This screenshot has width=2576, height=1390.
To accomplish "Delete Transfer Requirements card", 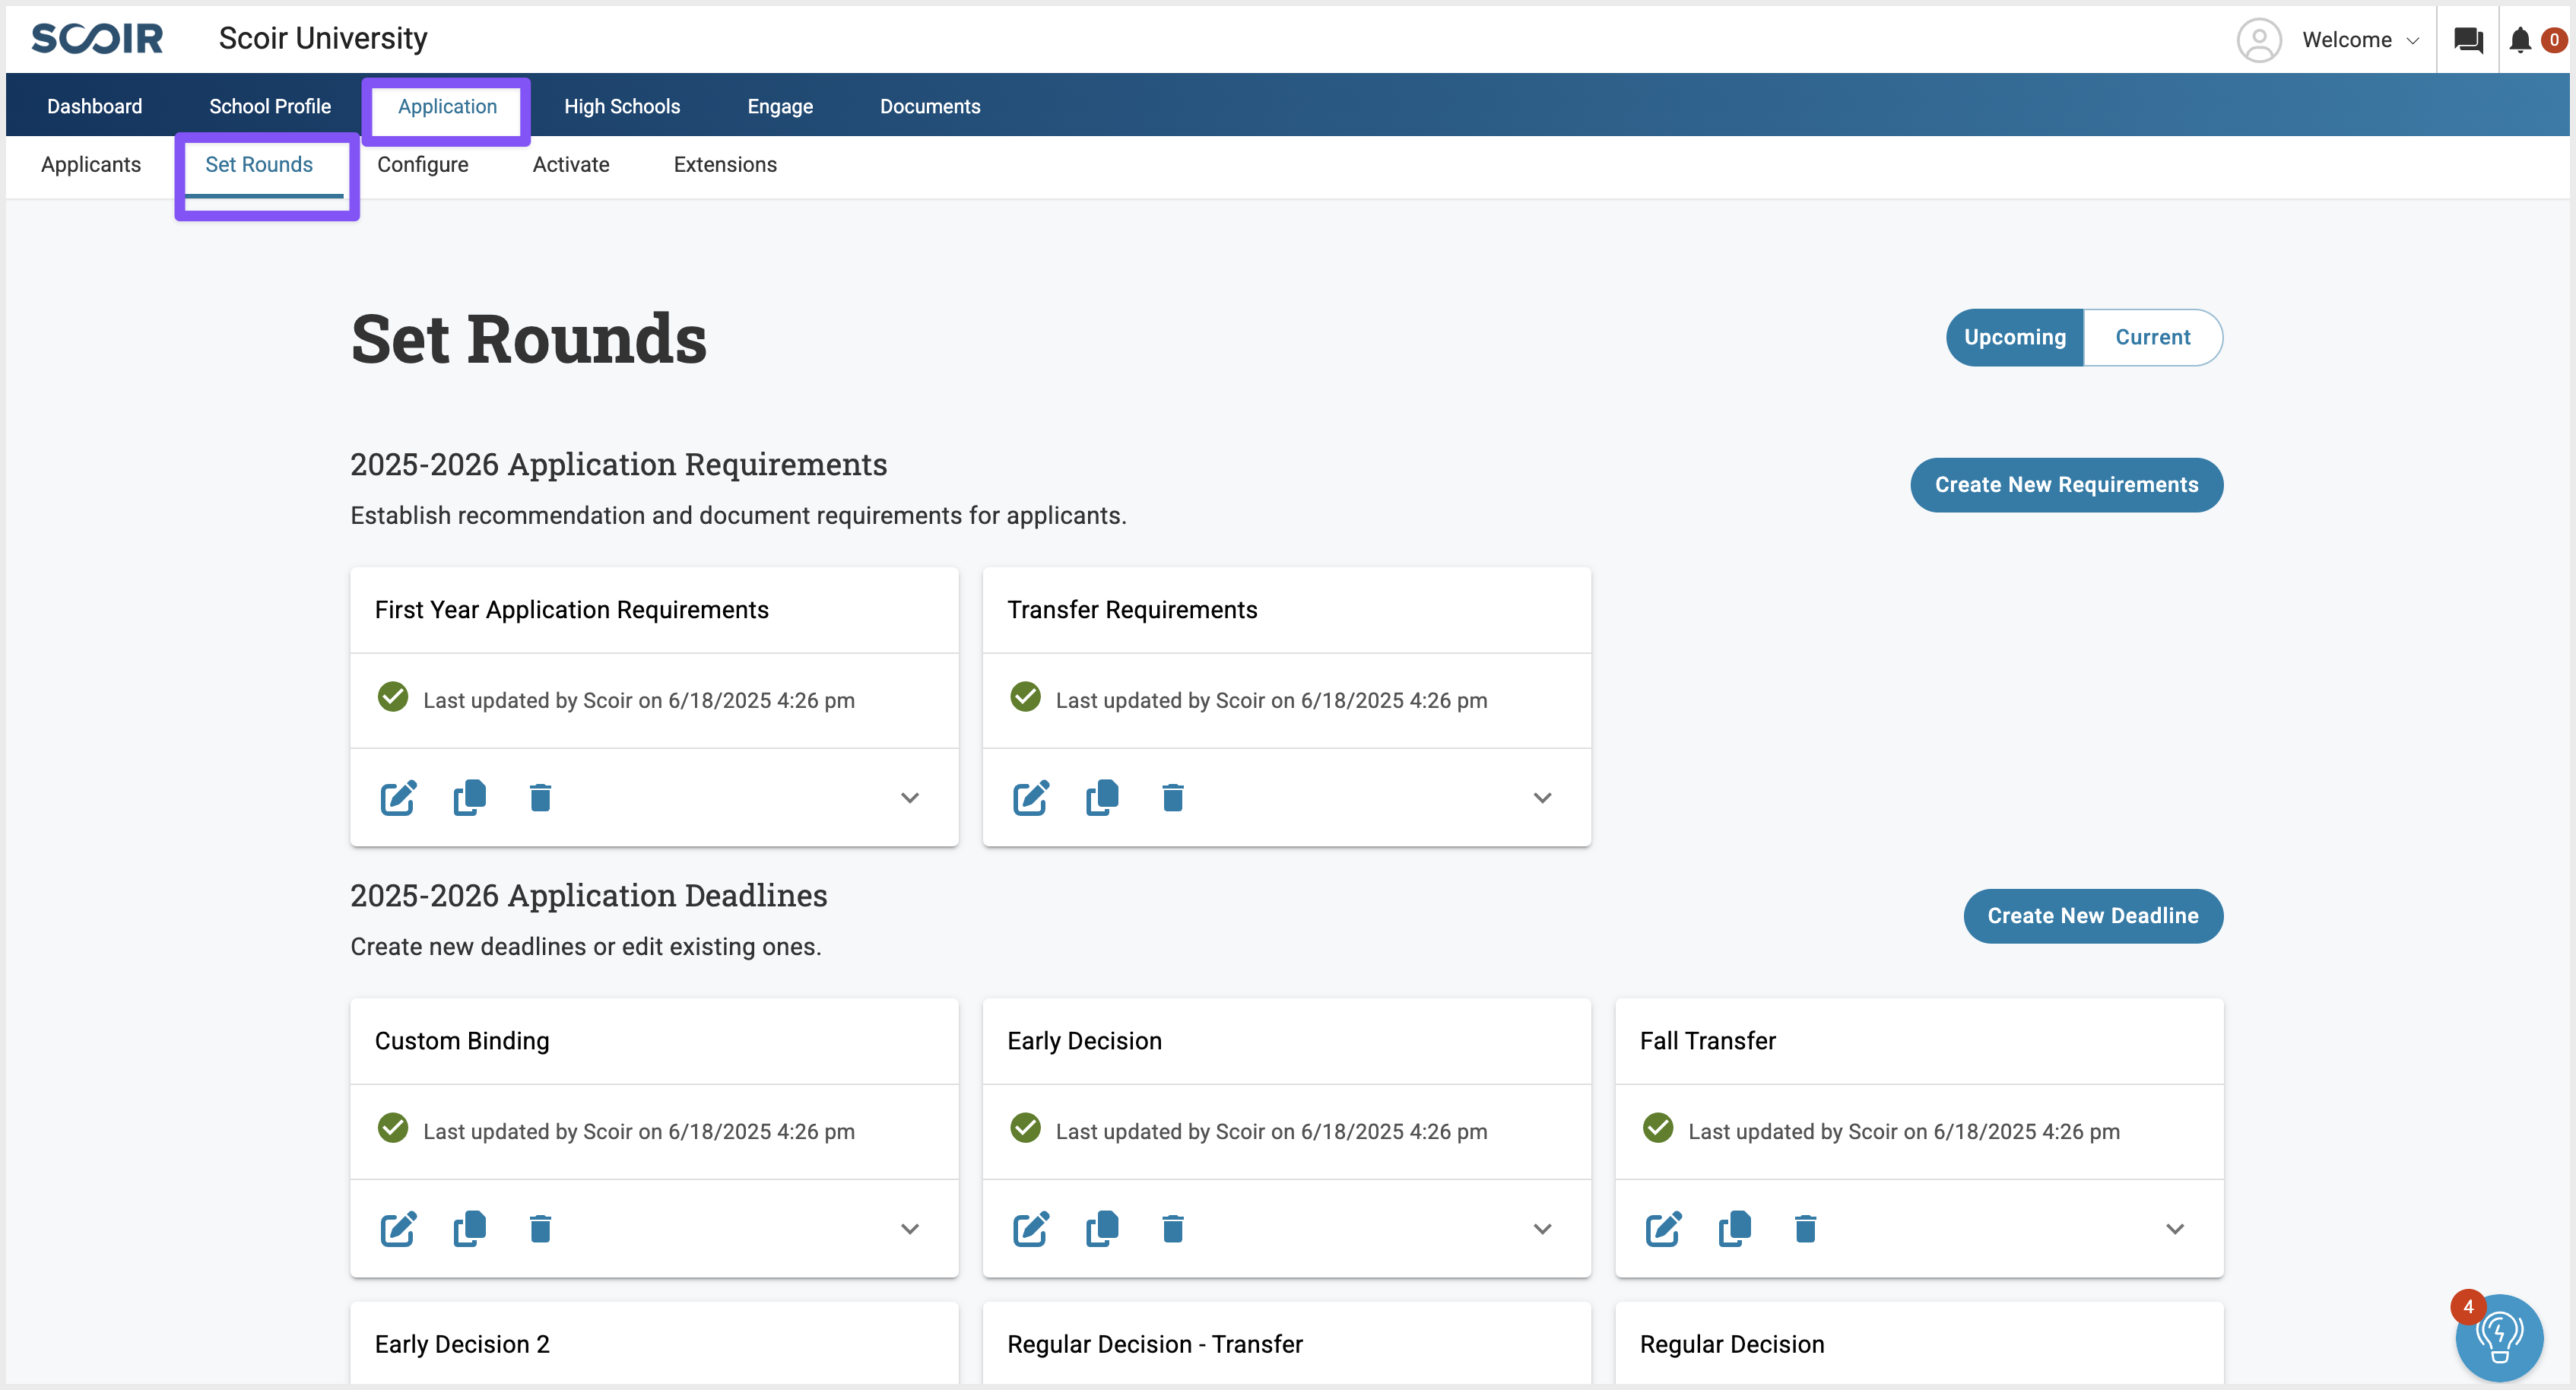I will tap(1173, 798).
